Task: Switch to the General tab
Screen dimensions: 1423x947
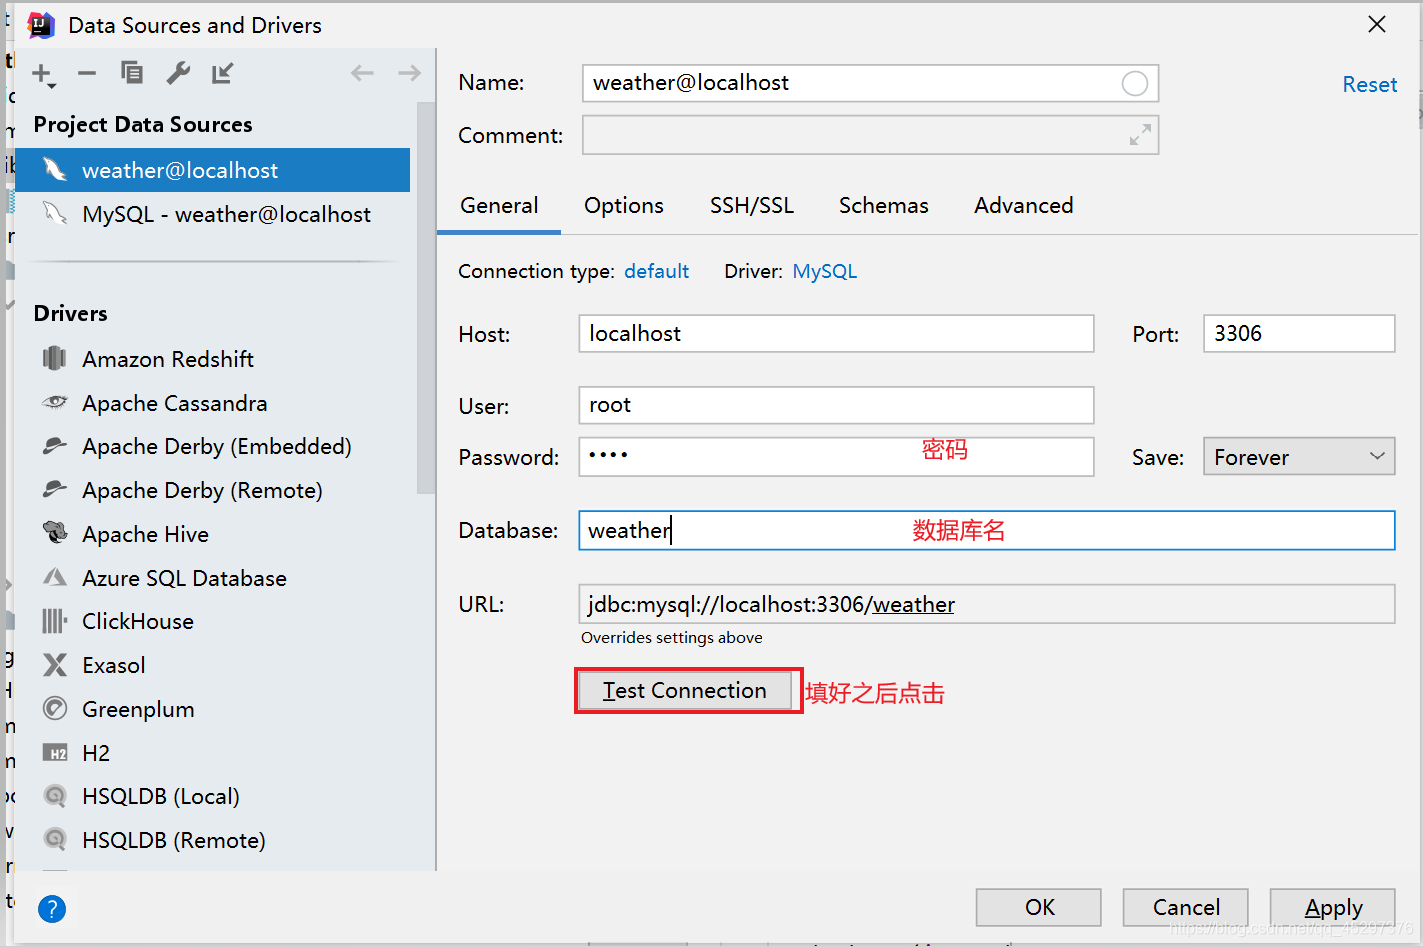Action: point(499,206)
